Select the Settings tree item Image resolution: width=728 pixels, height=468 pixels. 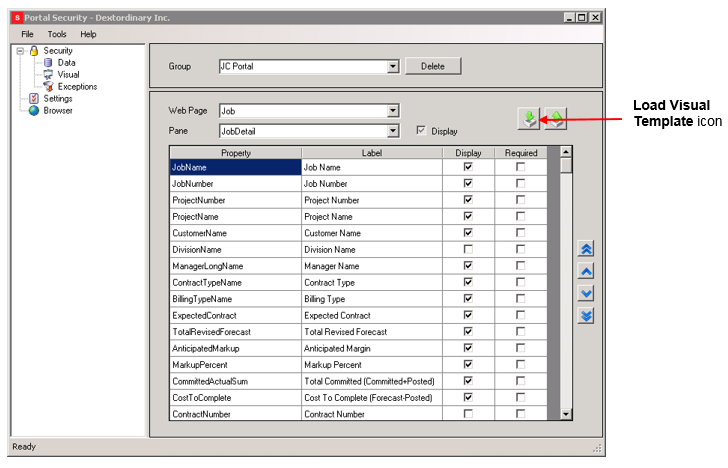pyautogui.click(x=57, y=99)
